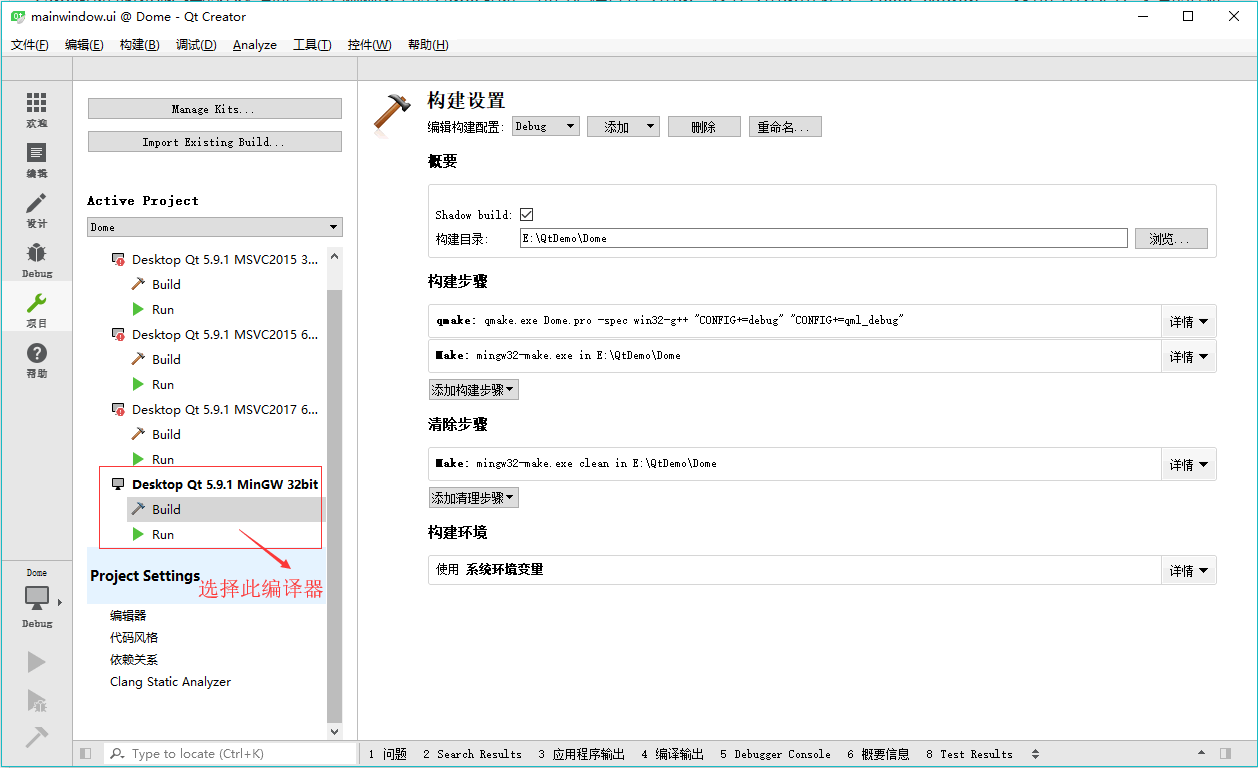This screenshot has width=1258, height=768.
Task: Click the output pane up arrow icon
Action: [x=1201, y=754]
